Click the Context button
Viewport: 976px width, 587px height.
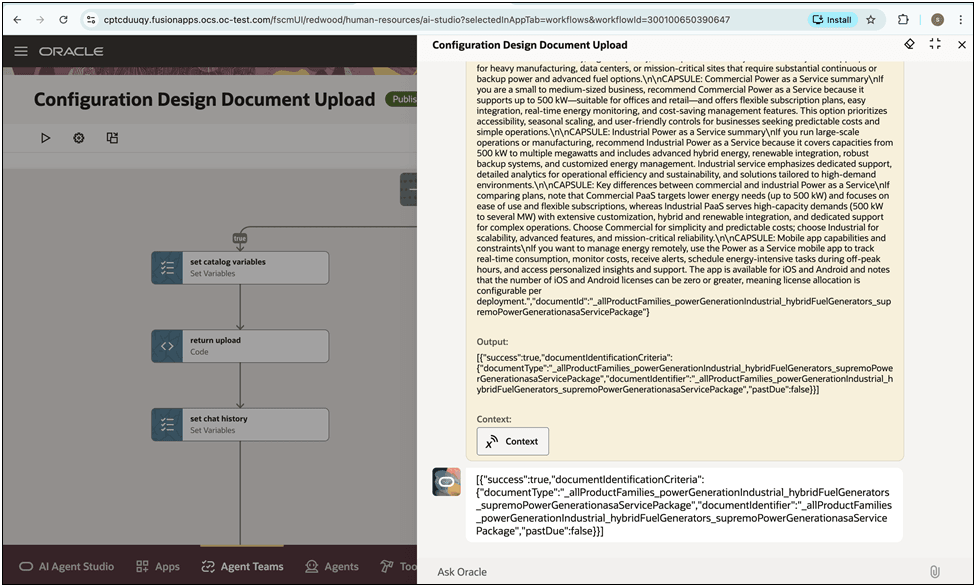[512, 441]
